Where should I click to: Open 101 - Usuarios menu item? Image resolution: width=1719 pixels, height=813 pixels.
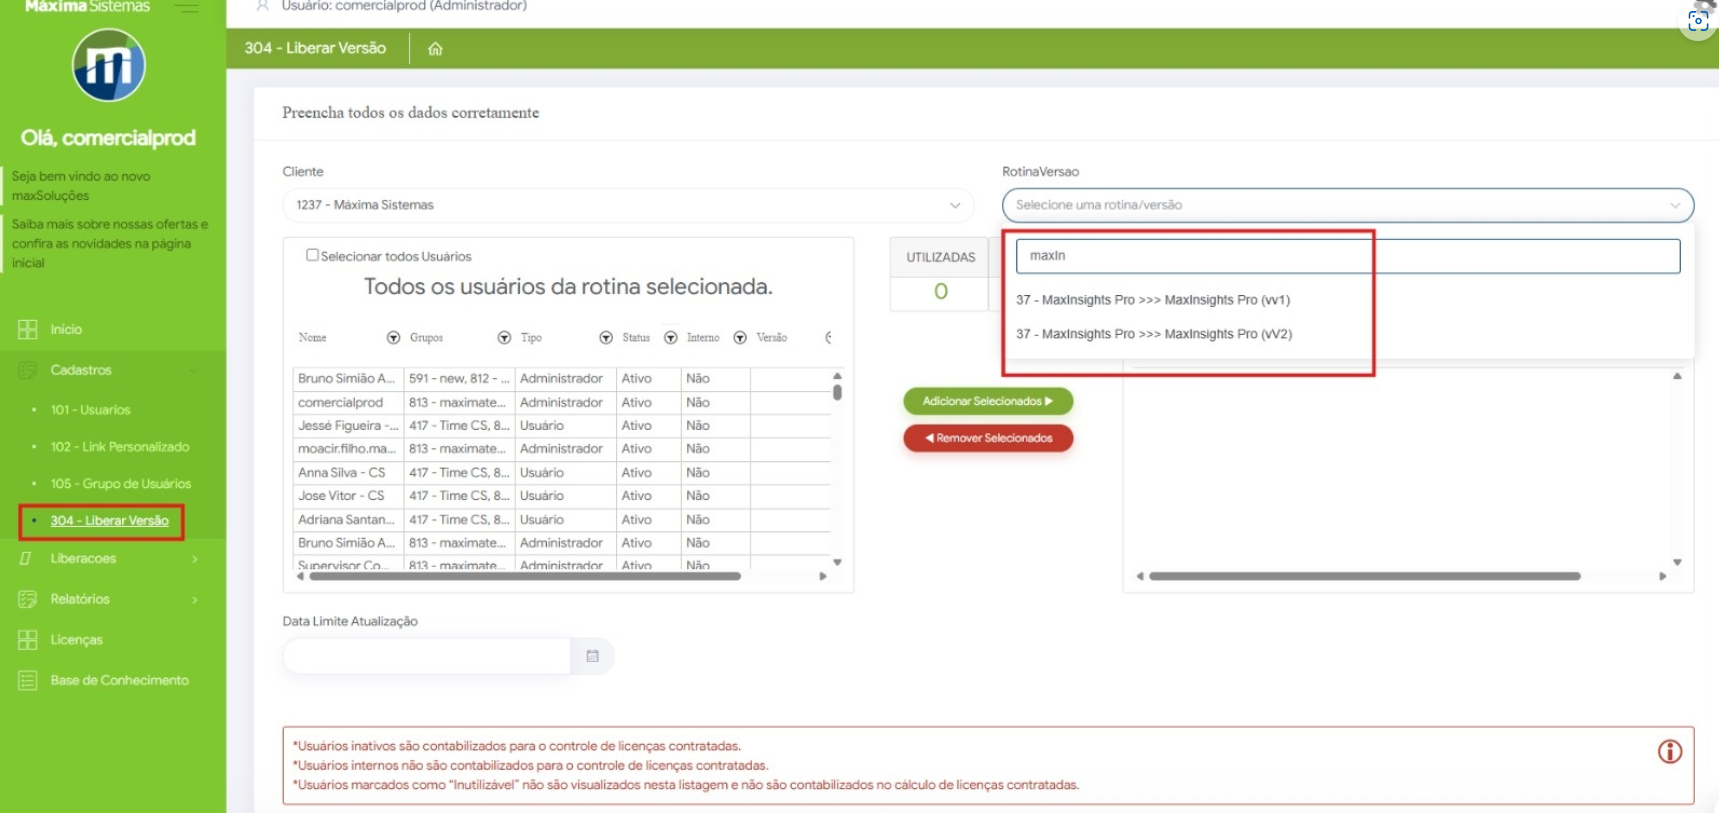coord(90,410)
